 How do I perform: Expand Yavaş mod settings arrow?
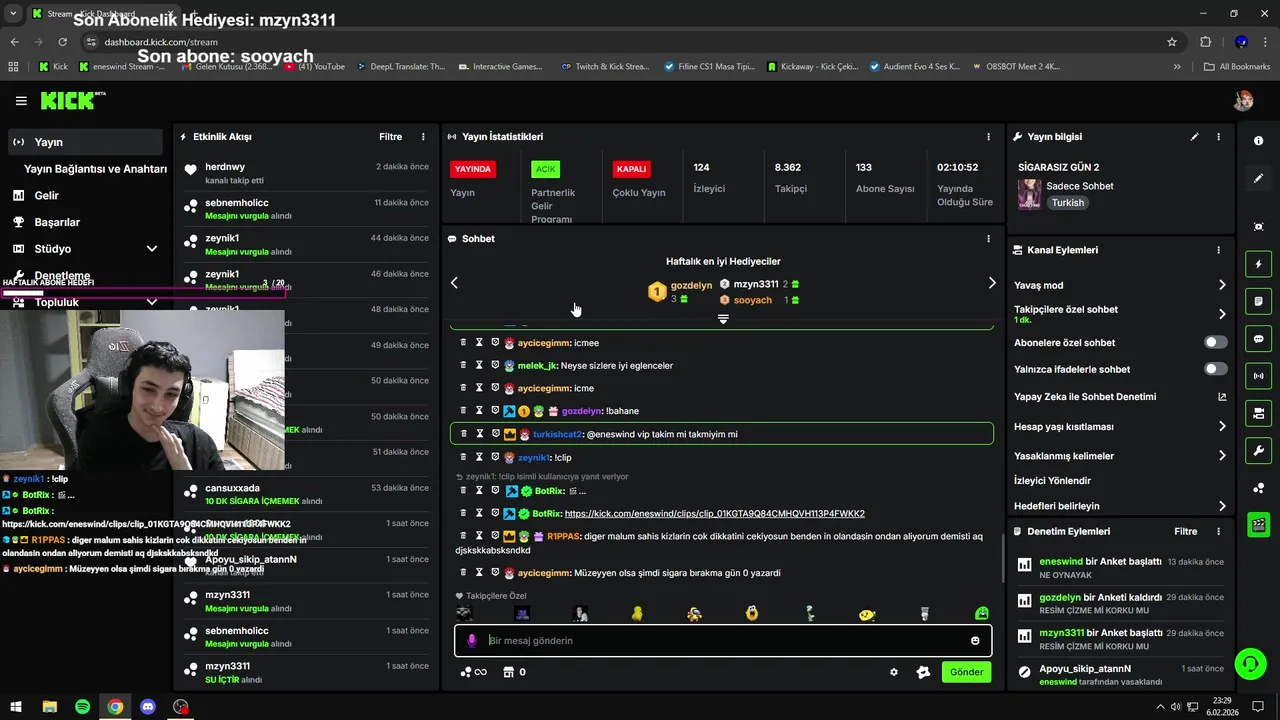click(1222, 285)
